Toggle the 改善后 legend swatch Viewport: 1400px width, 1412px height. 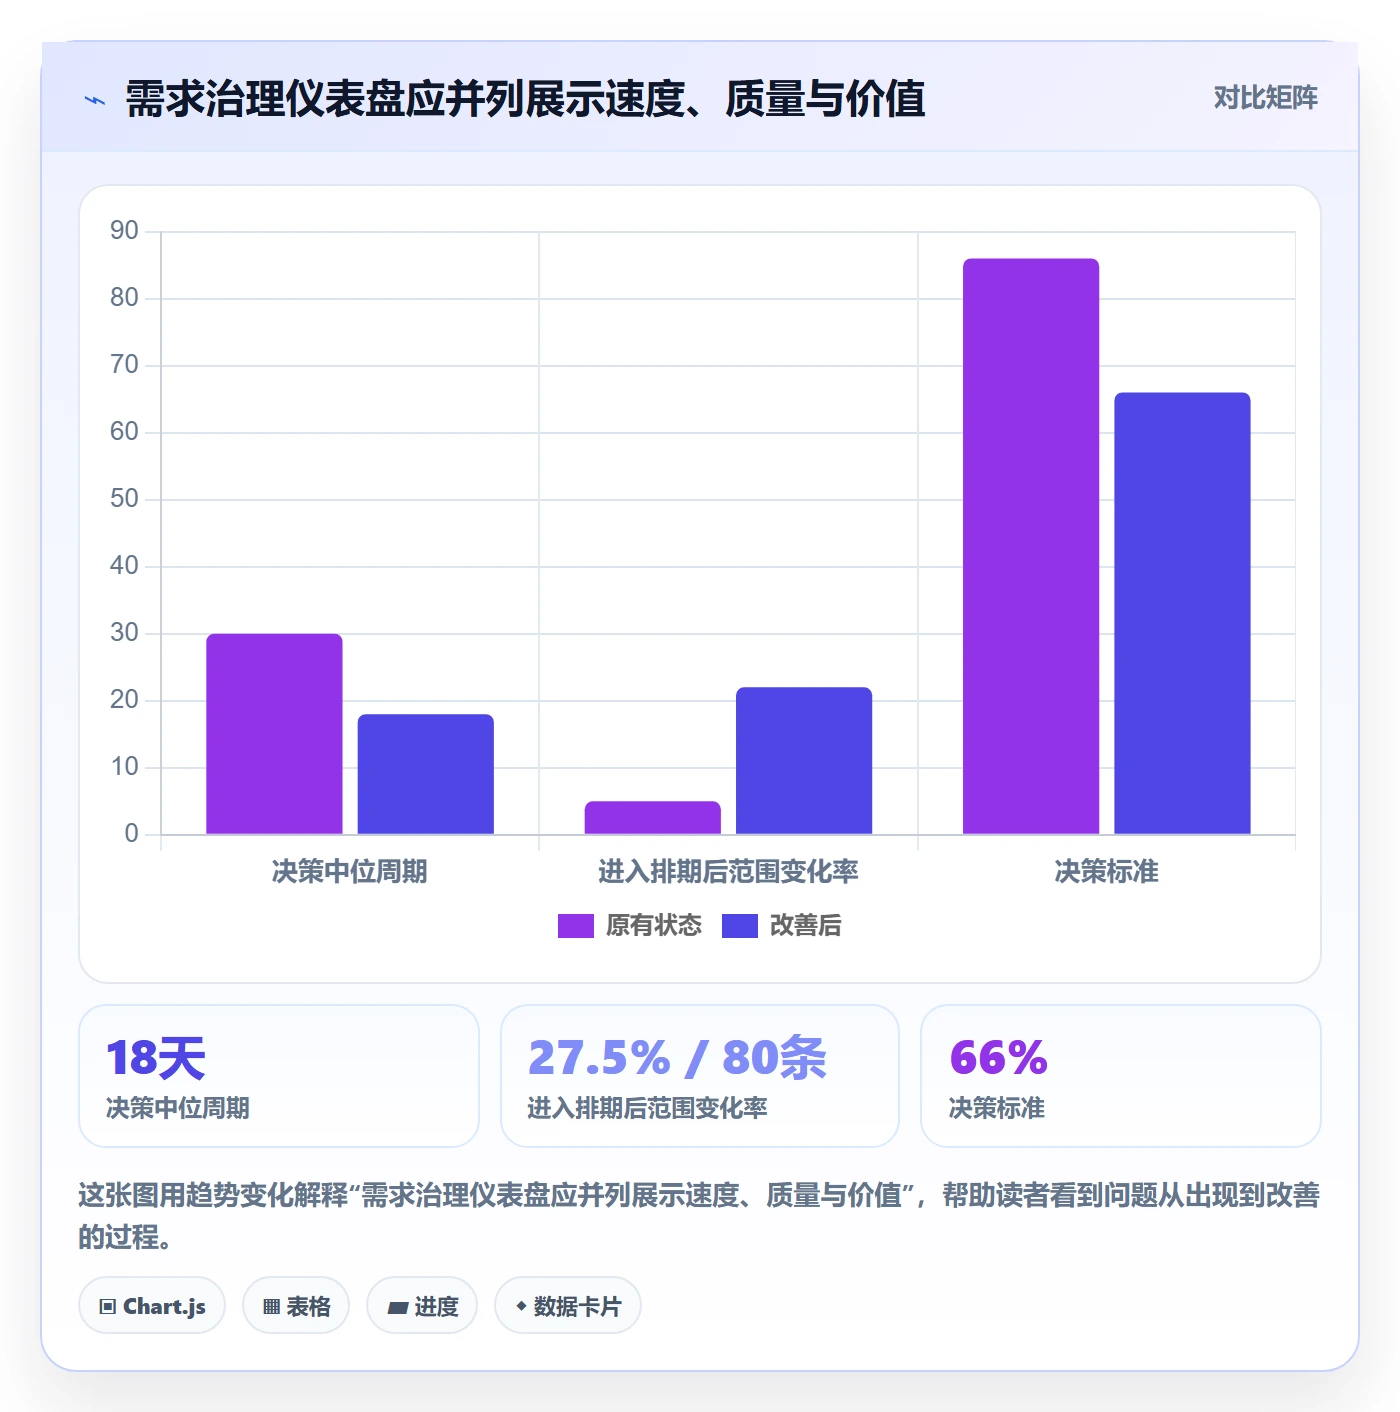coord(739,926)
